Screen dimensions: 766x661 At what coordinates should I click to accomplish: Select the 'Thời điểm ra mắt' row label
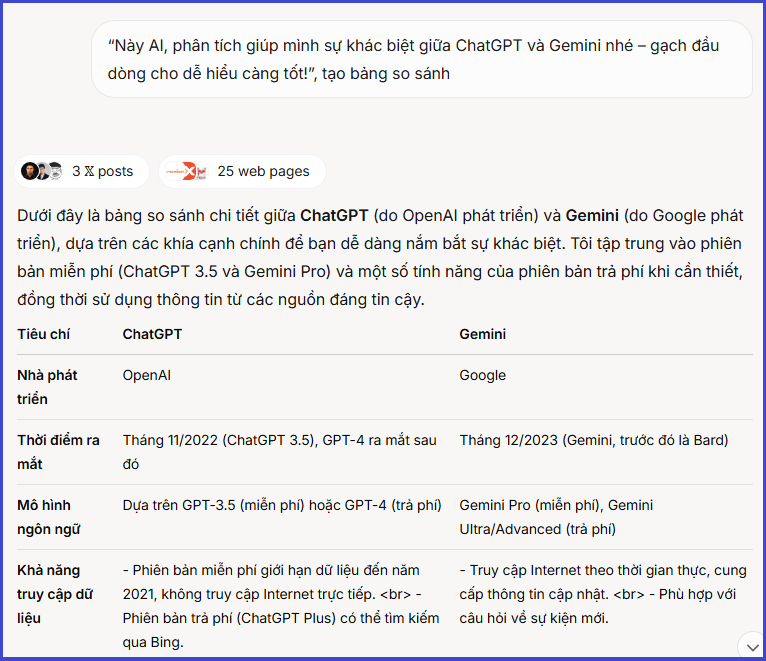tap(58, 452)
